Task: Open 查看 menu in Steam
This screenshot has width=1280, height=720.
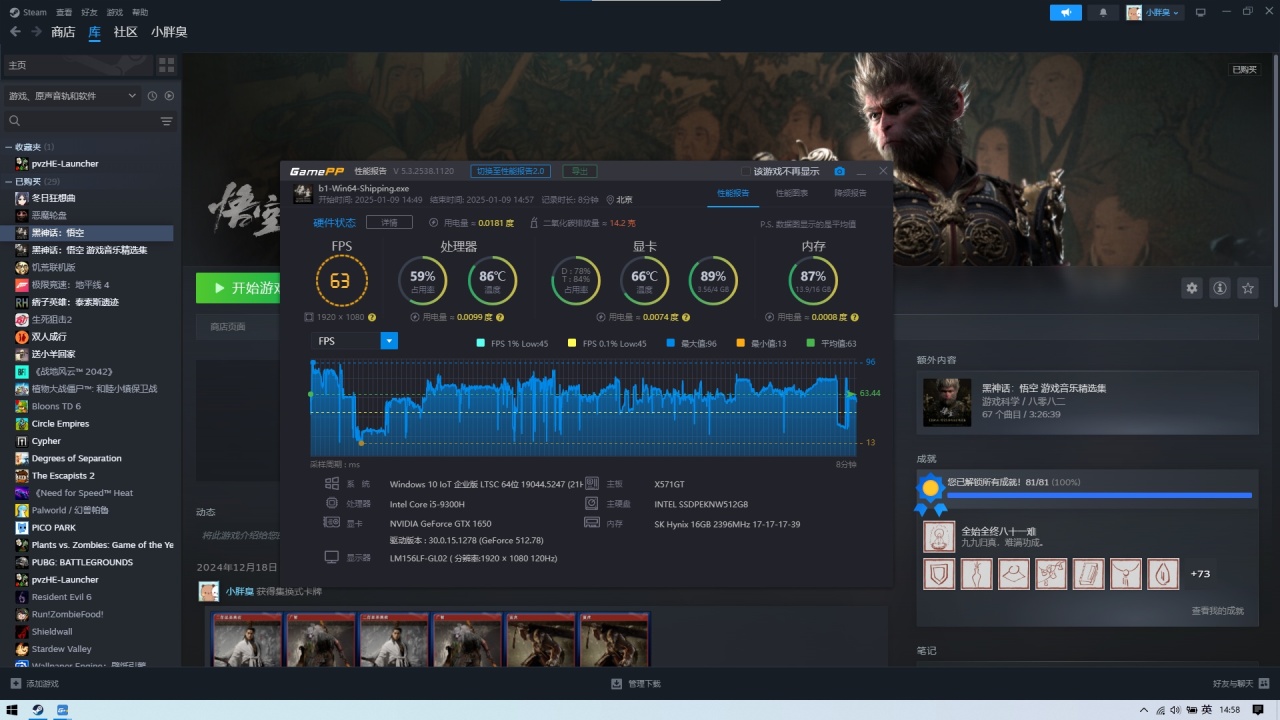Action: pyautogui.click(x=64, y=12)
